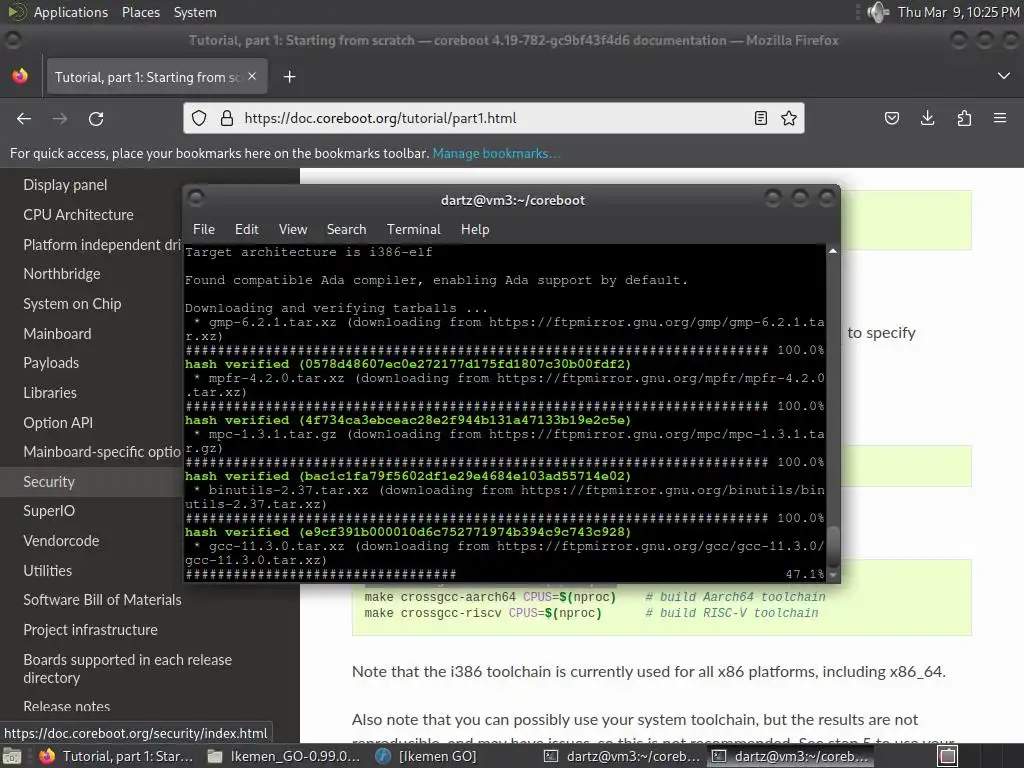
Task: Open the System menu
Action: pos(195,12)
